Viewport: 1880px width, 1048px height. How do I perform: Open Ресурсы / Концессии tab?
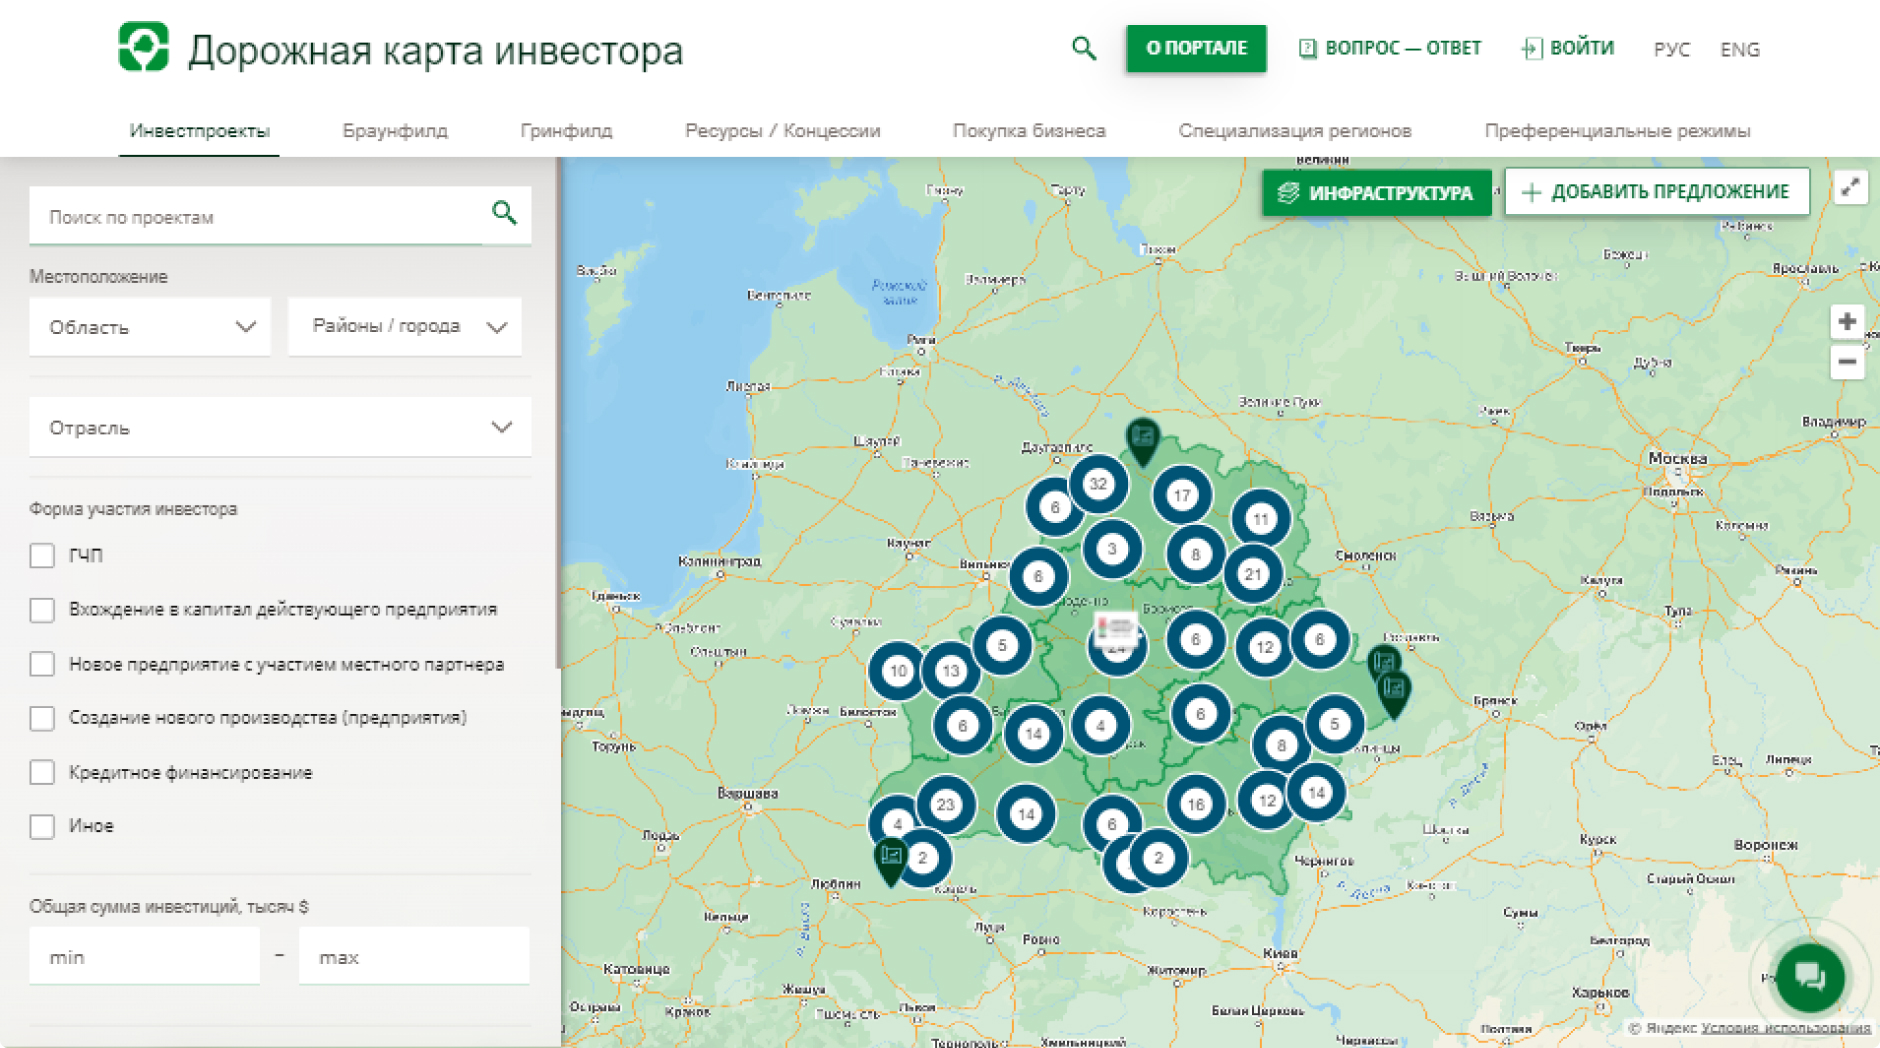pyautogui.click(x=782, y=131)
